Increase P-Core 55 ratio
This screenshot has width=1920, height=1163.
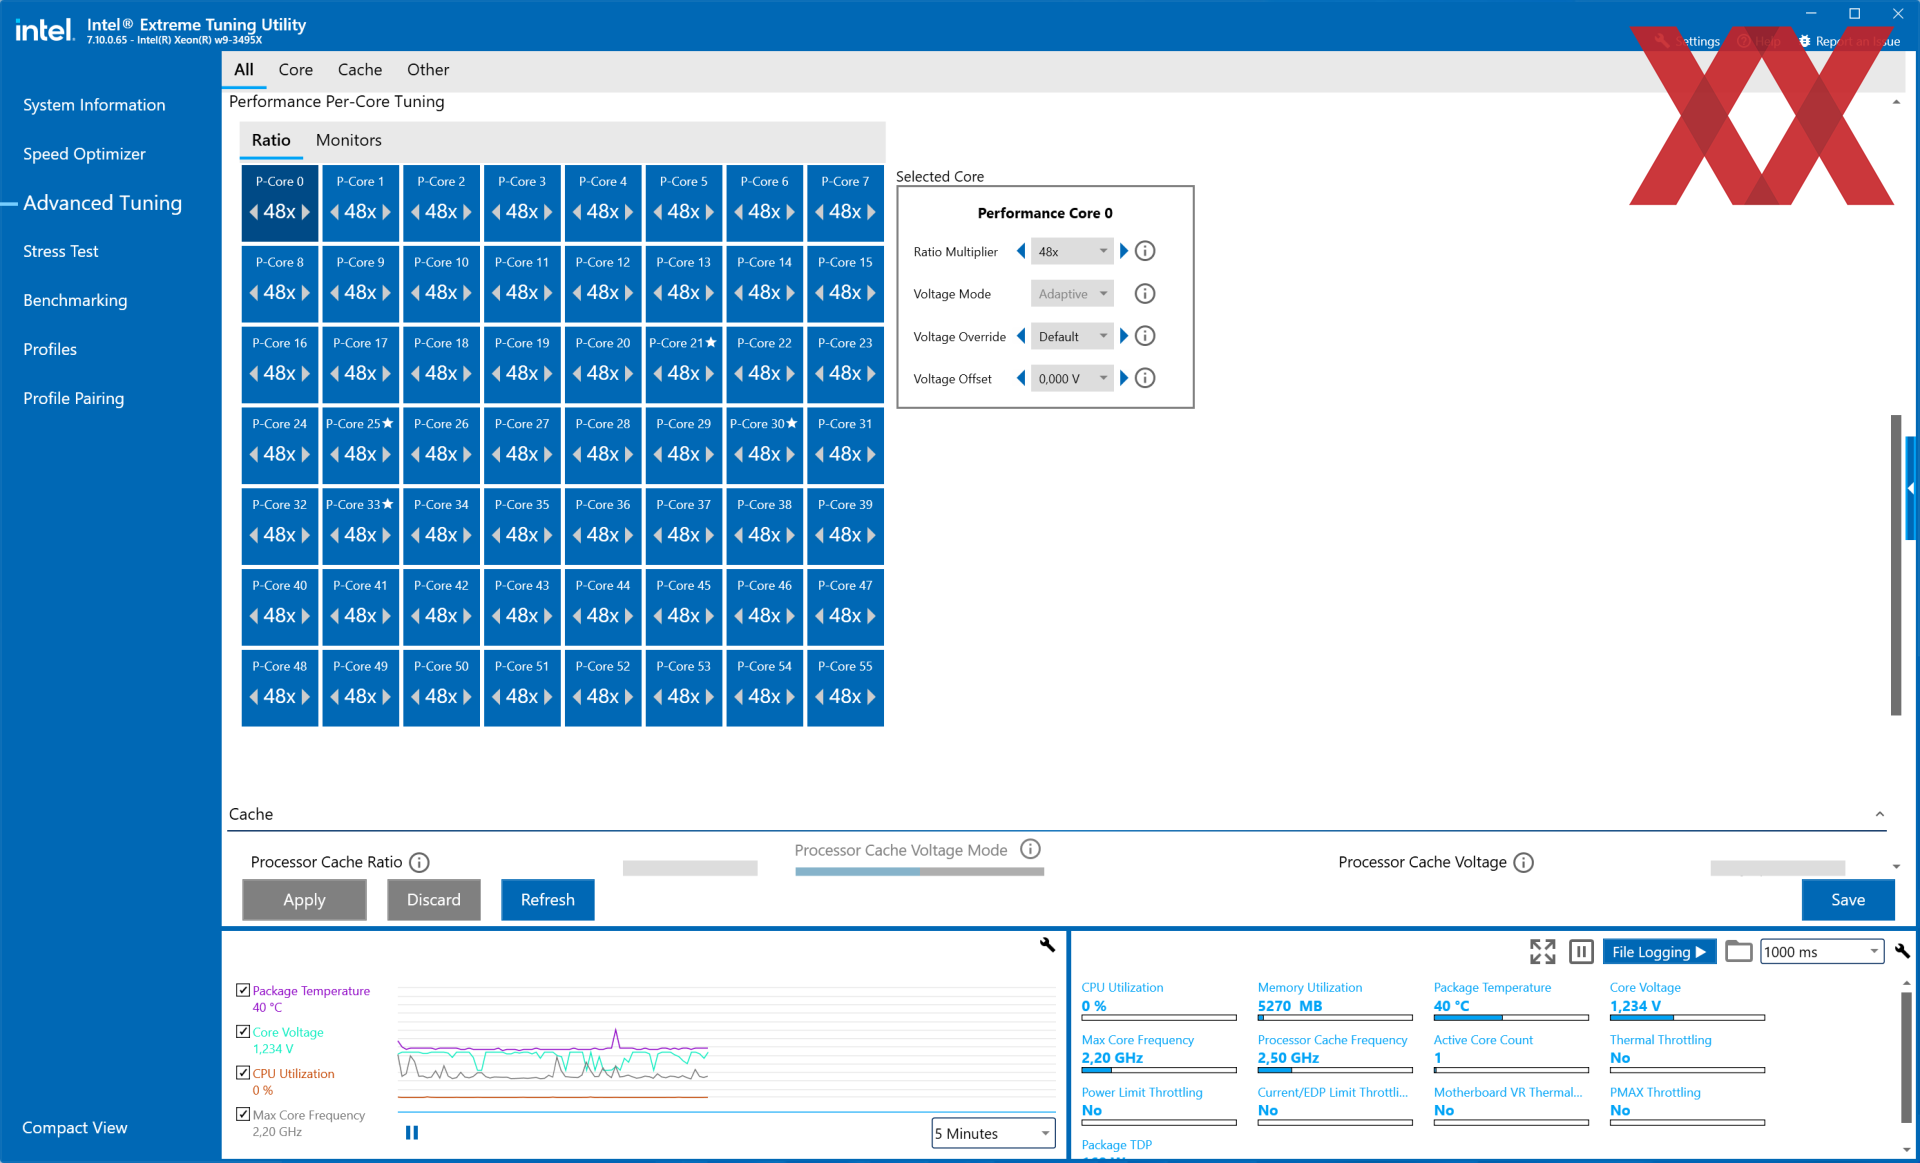click(871, 696)
